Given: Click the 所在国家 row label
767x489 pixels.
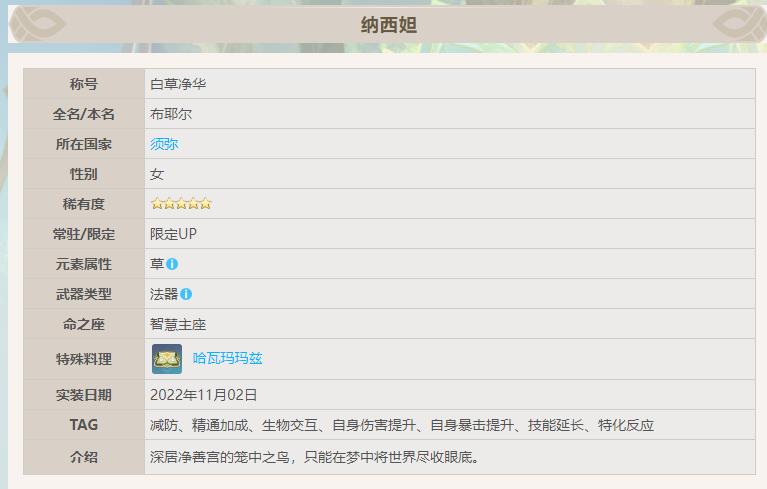Looking at the screenshot, I should (84, 144).
